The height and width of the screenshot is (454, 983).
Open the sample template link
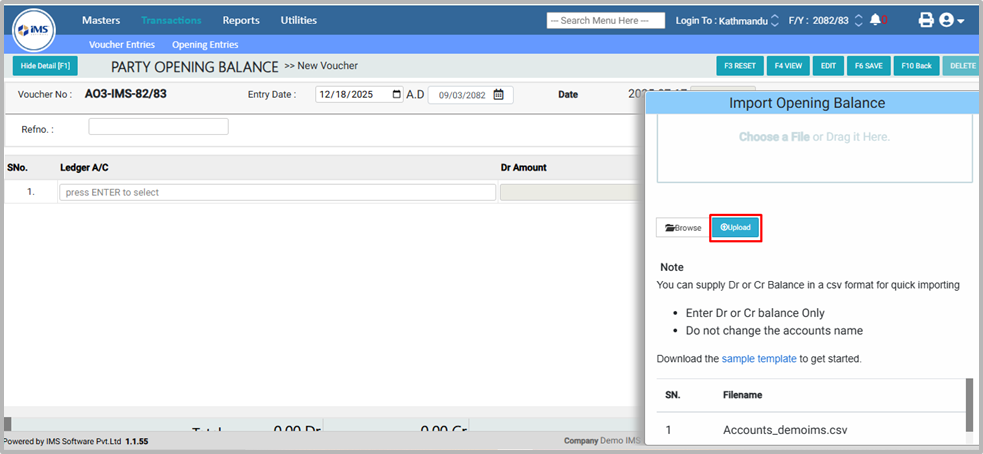[x=759, y=358]
